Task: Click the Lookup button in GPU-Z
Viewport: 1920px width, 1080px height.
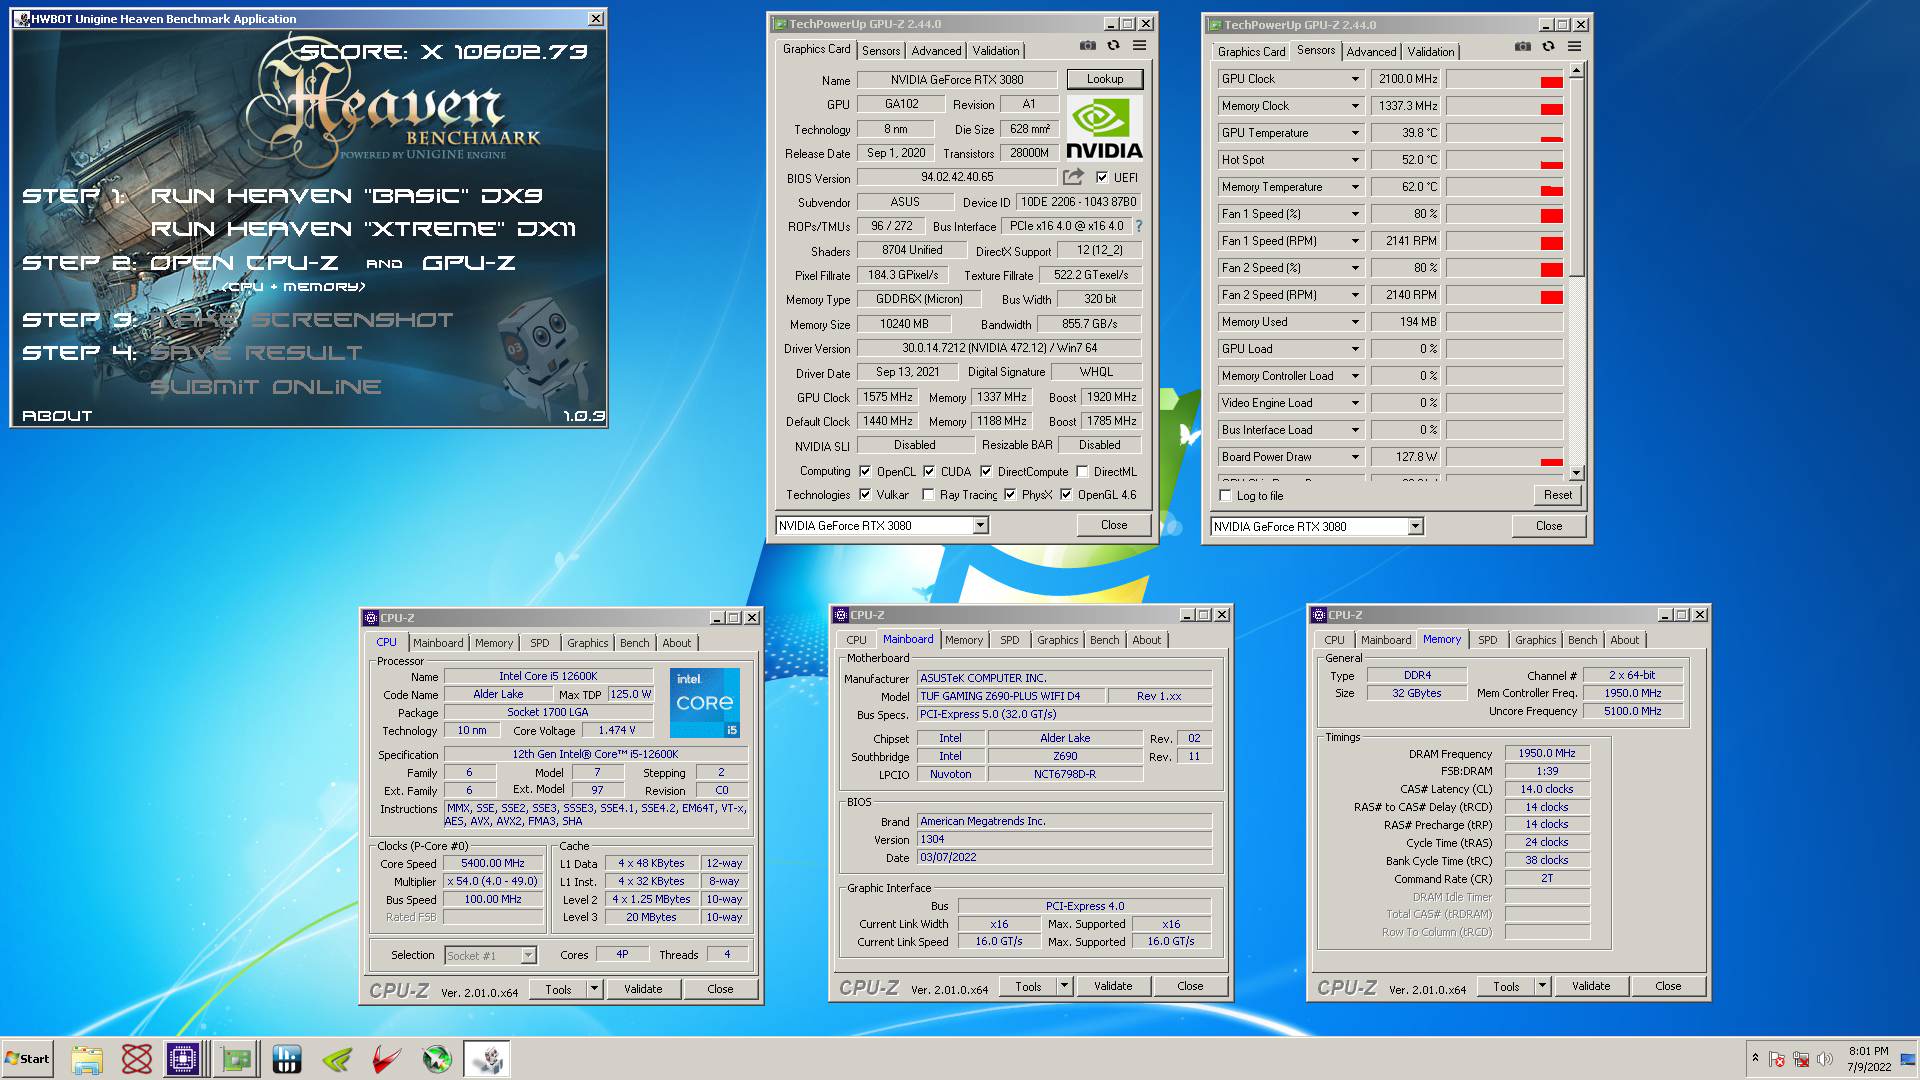Action: (x=1104, y=79)
